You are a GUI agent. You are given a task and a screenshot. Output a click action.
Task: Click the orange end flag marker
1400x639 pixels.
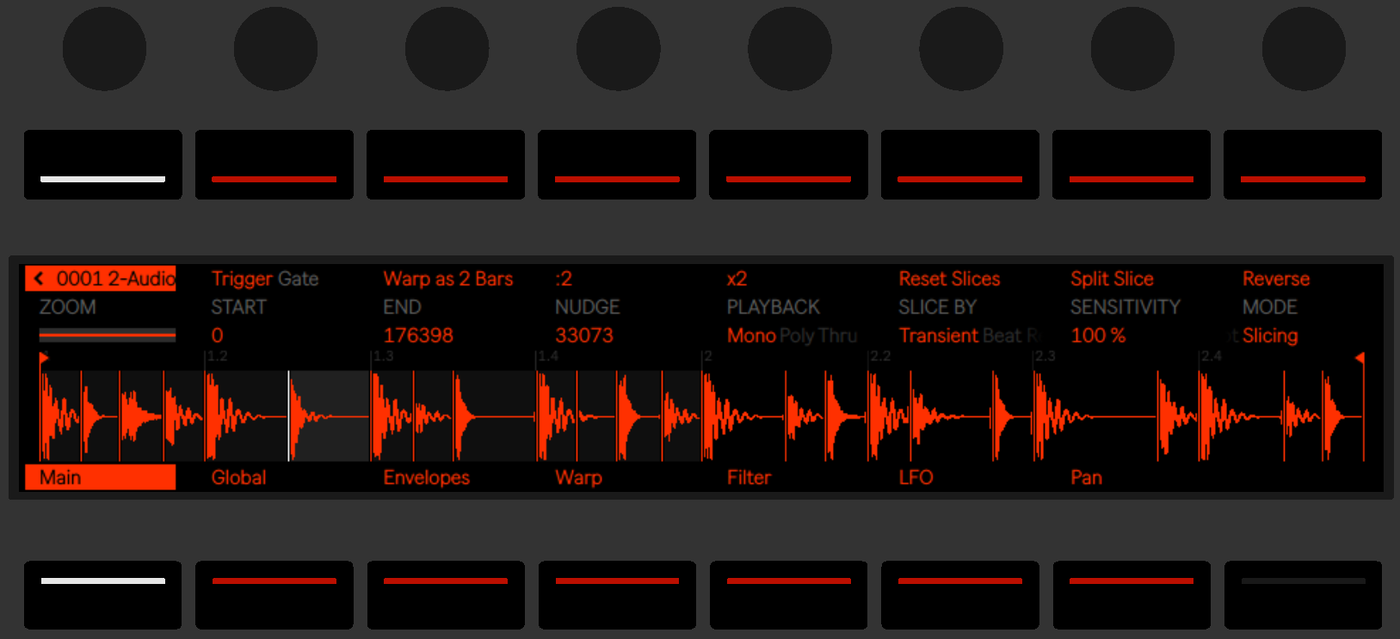coord(1360,357)
